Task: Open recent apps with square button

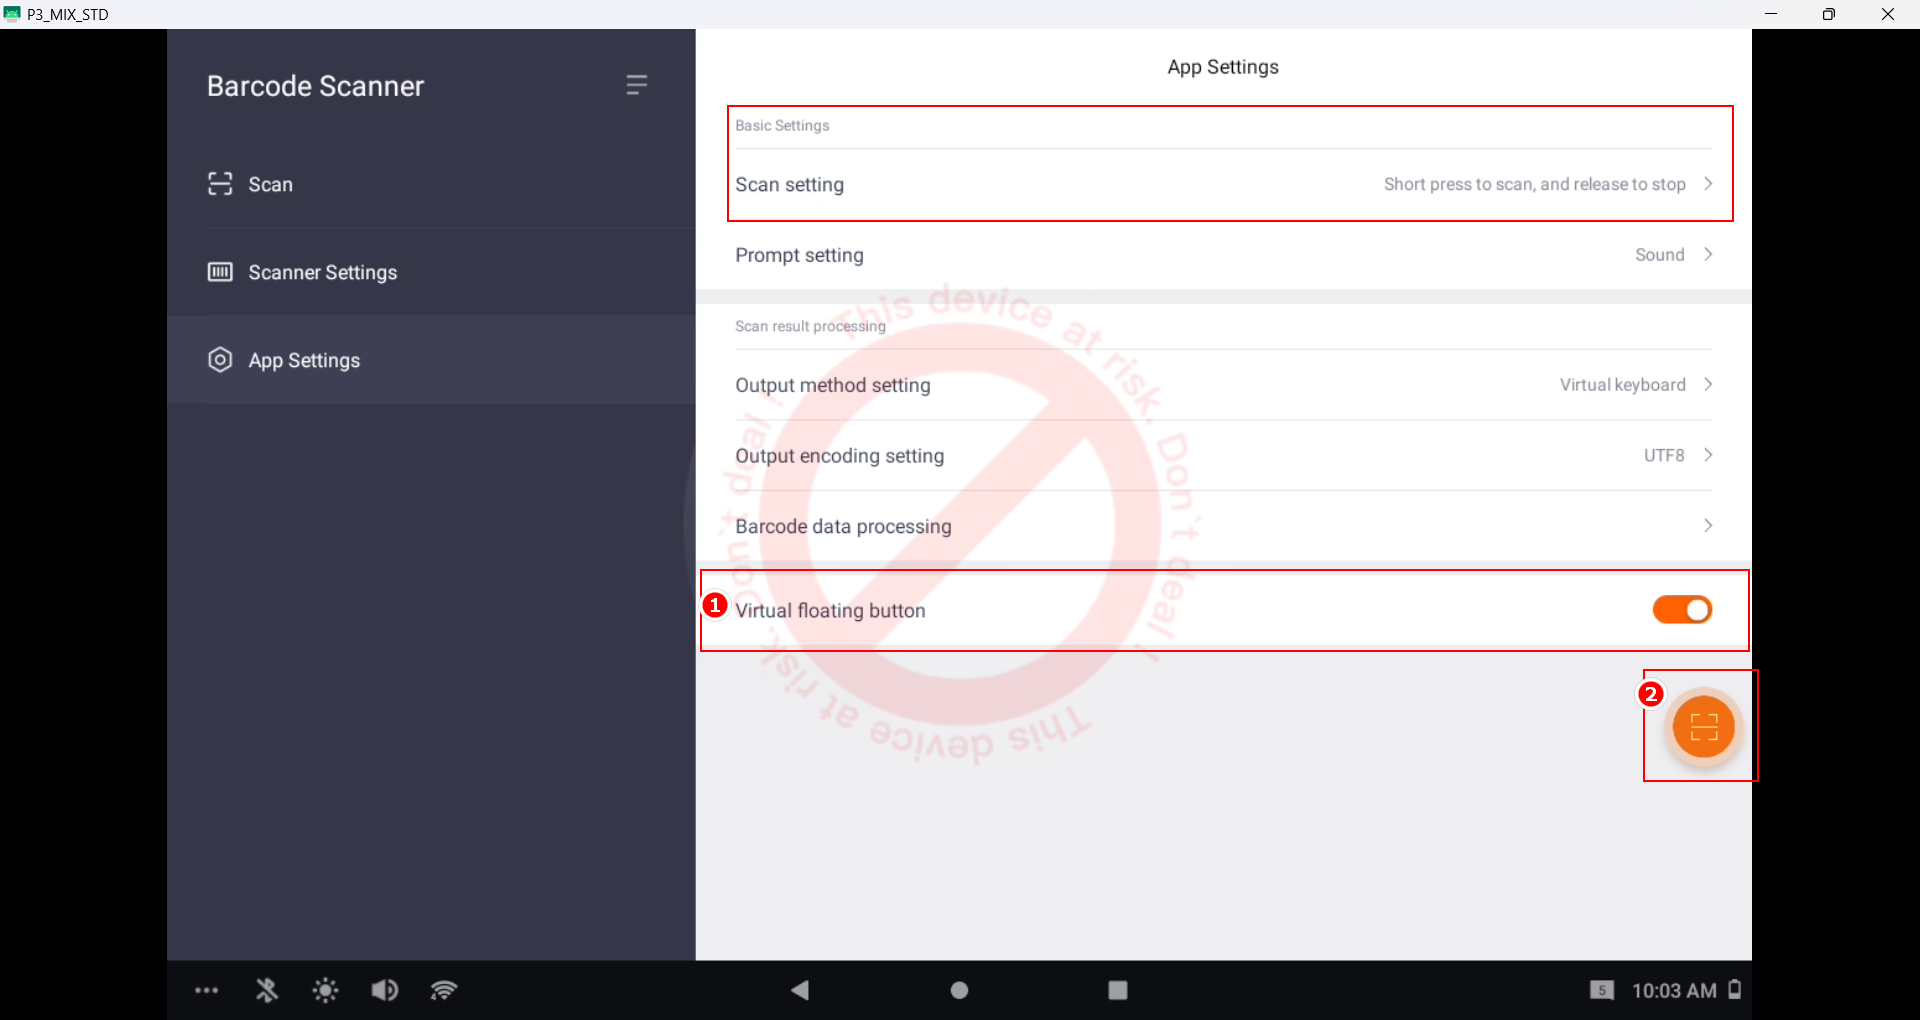Action: (x=1118, y=990)
